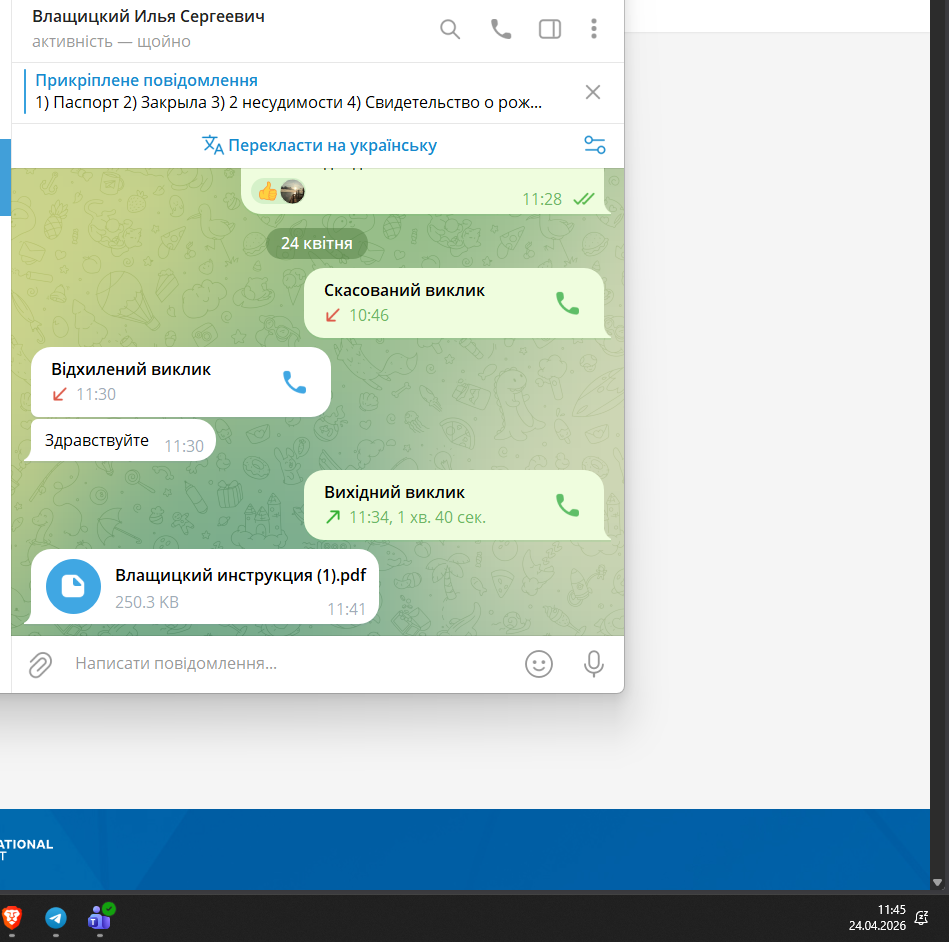Image resolution: width=949 pixels, height=942 pixels.
Task: Toggle the right sidebar panel icon
Action: click(550, 29)
